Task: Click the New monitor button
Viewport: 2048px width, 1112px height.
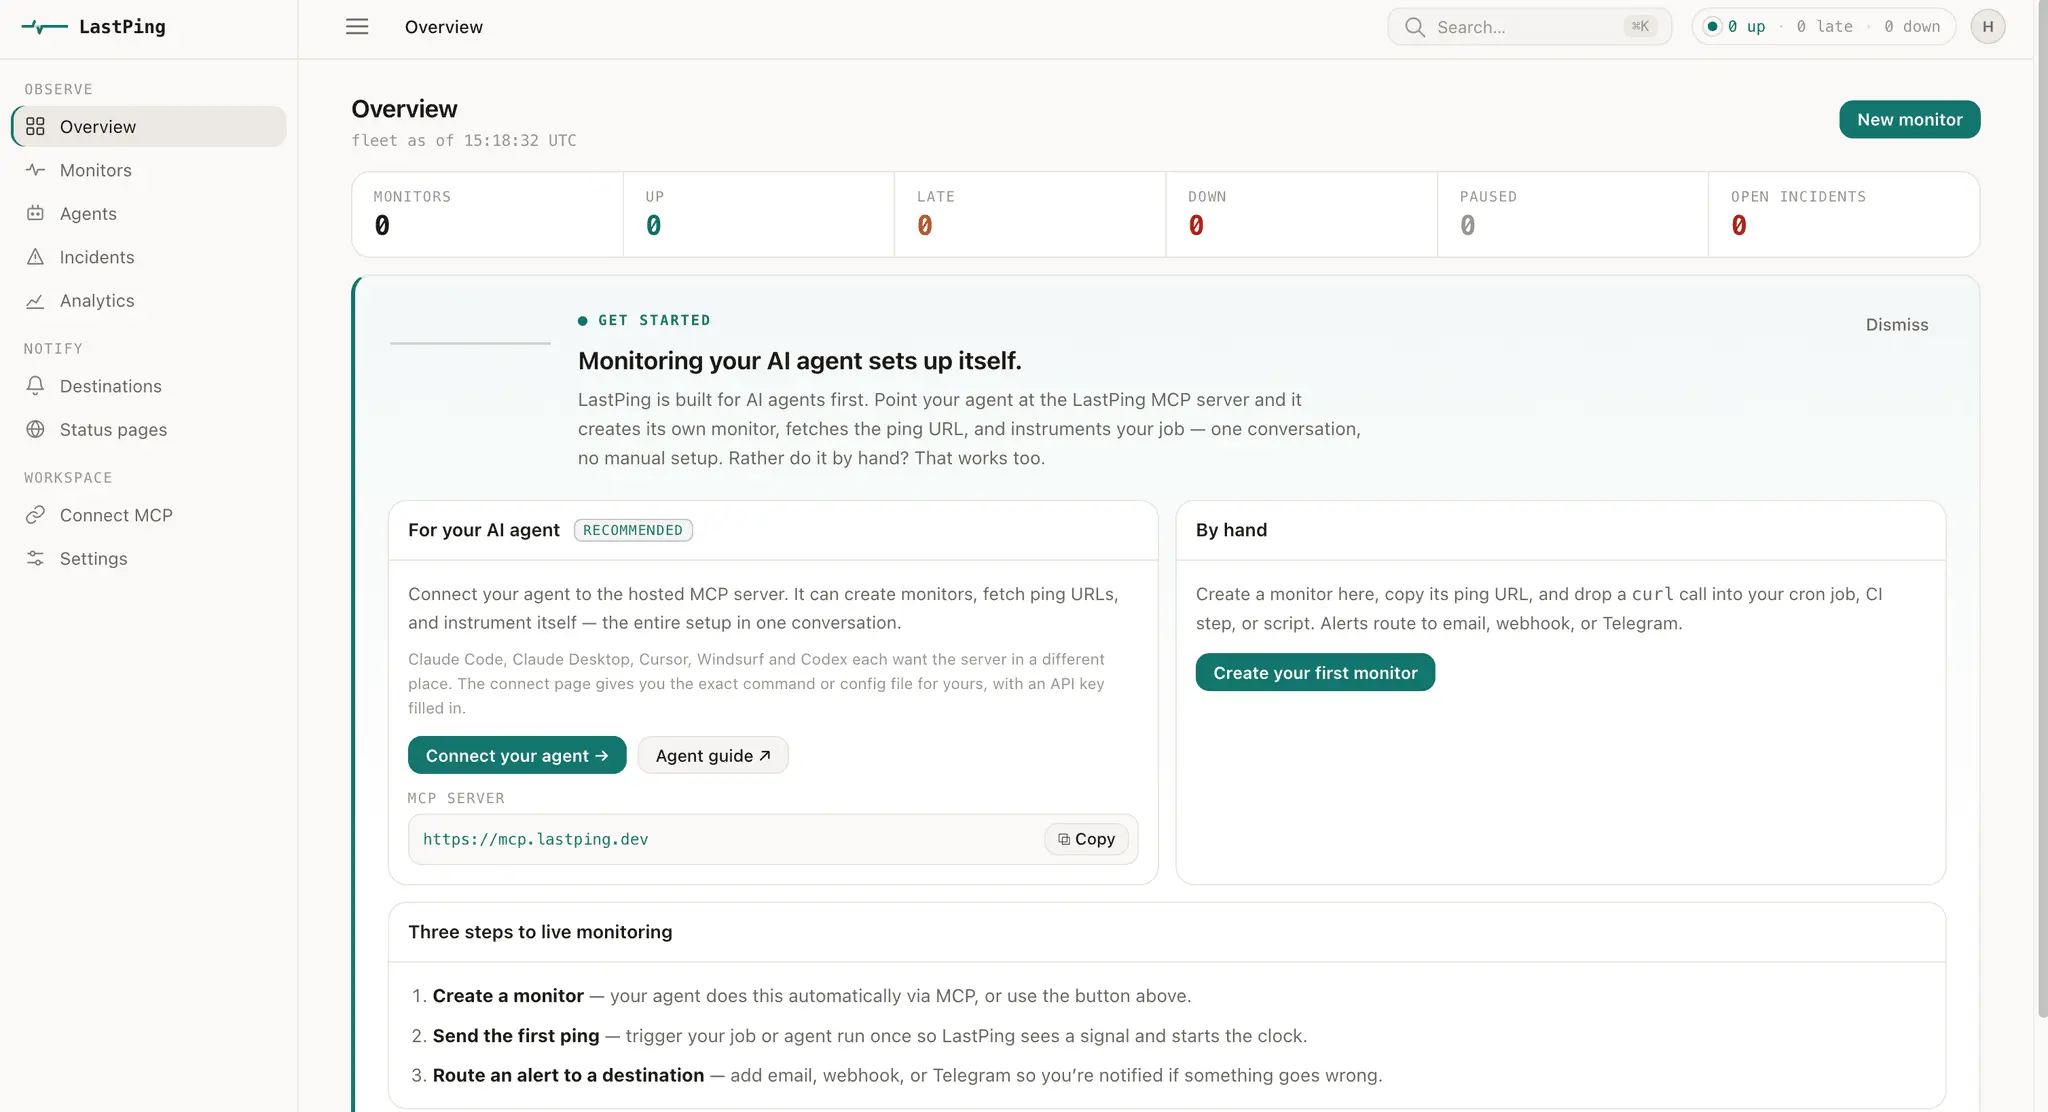Action: (1909, 119)
